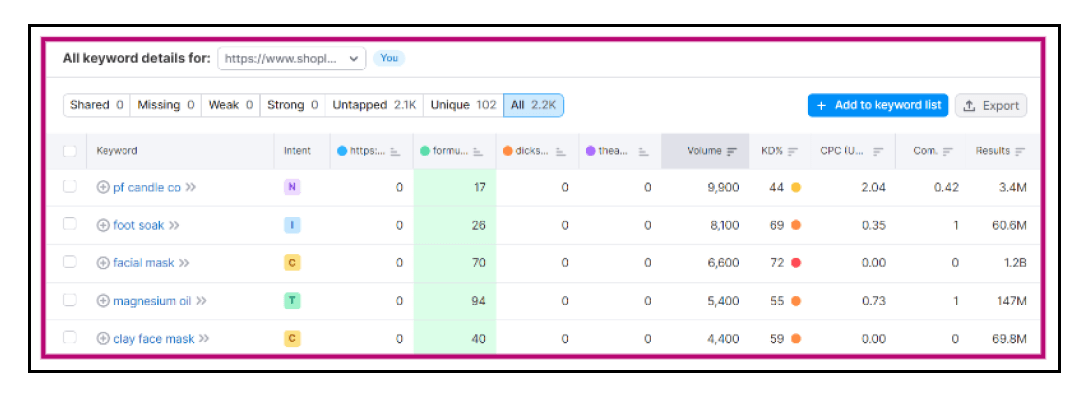Open the magnesium oil keyword link
Image resolution: width=1088 pixels, height=396 pixels.
tap(152, 301)
